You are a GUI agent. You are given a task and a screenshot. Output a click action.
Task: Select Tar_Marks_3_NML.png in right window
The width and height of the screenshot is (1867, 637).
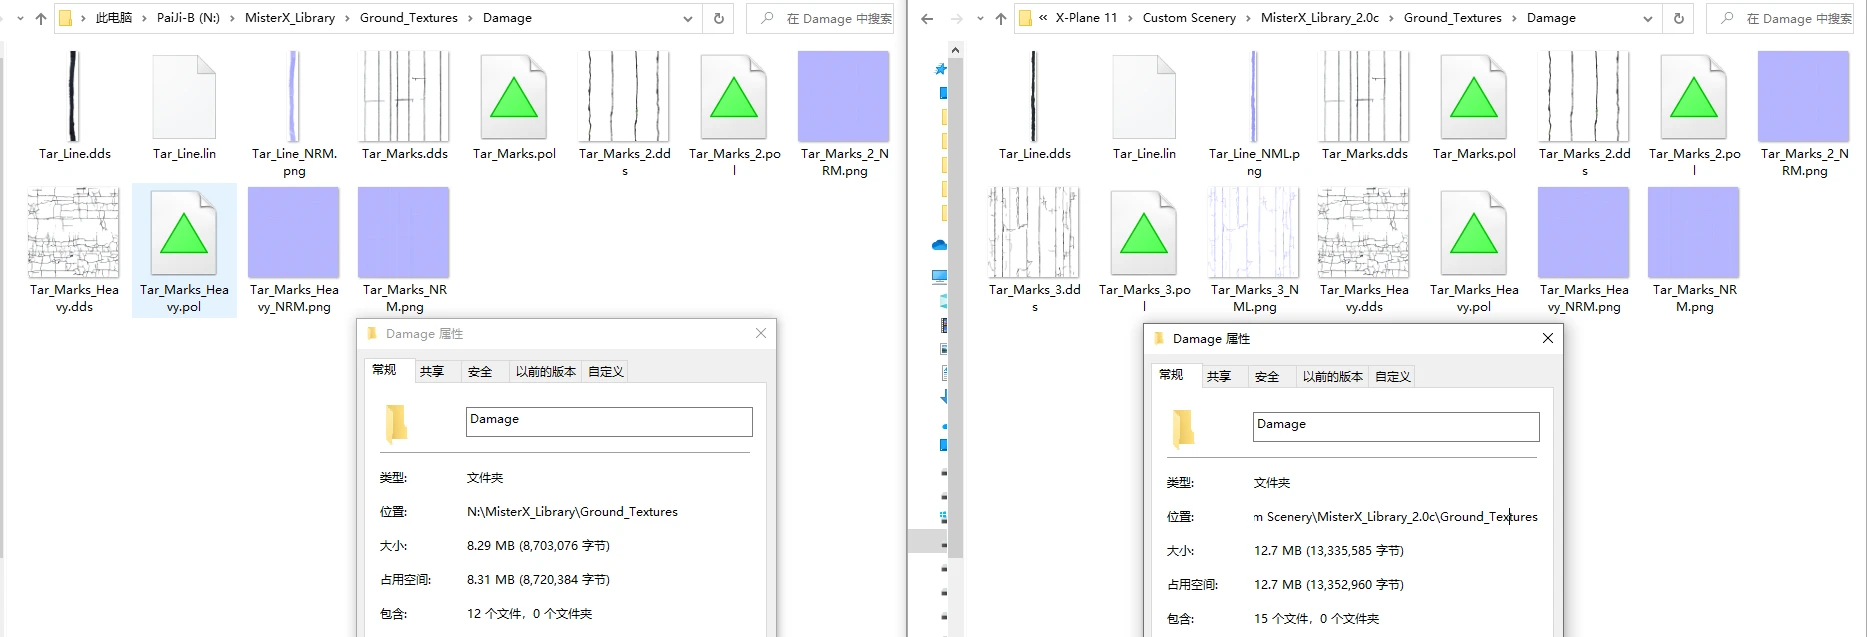tap(1254, 250)
